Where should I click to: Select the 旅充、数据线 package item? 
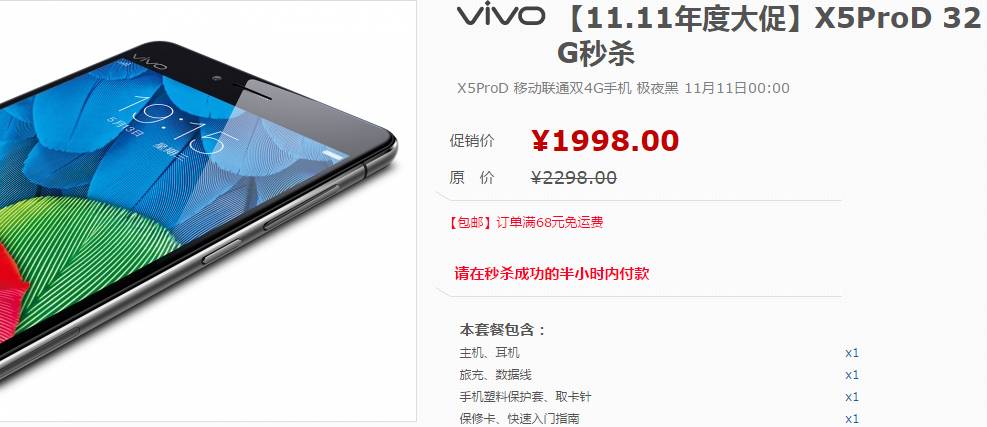coord(495,375)
